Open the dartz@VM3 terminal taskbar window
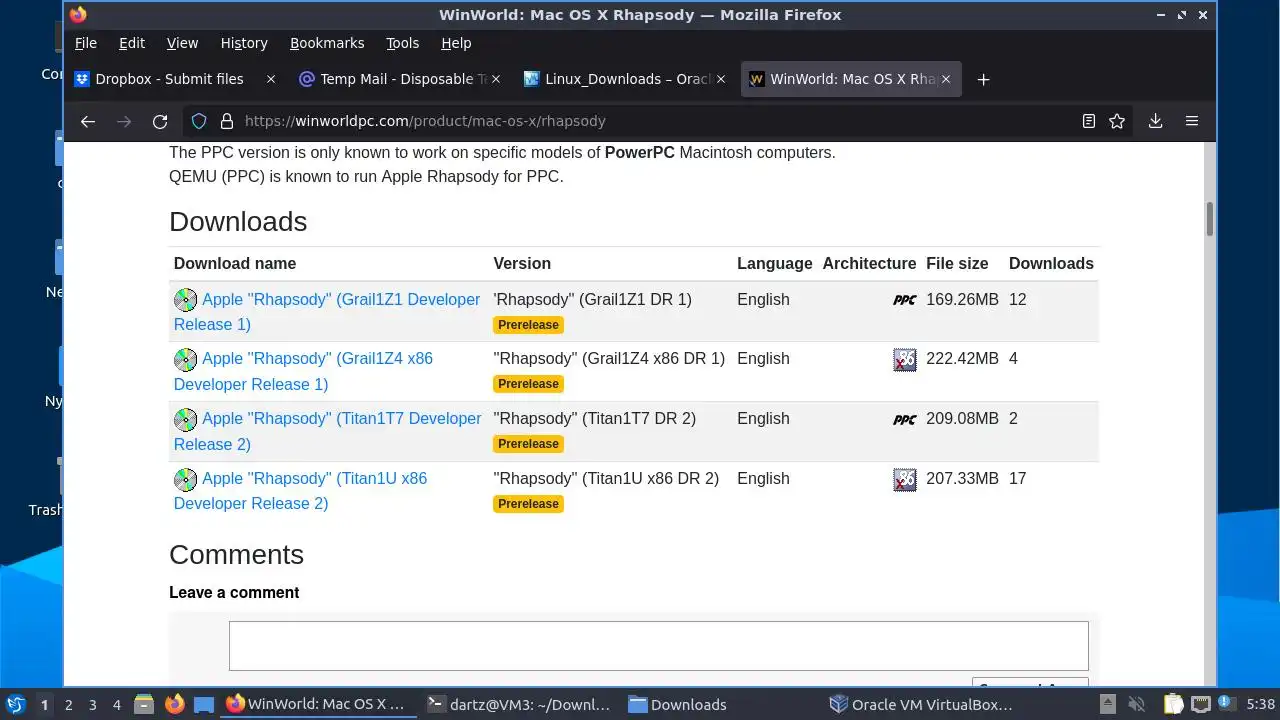 tap(518, 705)
